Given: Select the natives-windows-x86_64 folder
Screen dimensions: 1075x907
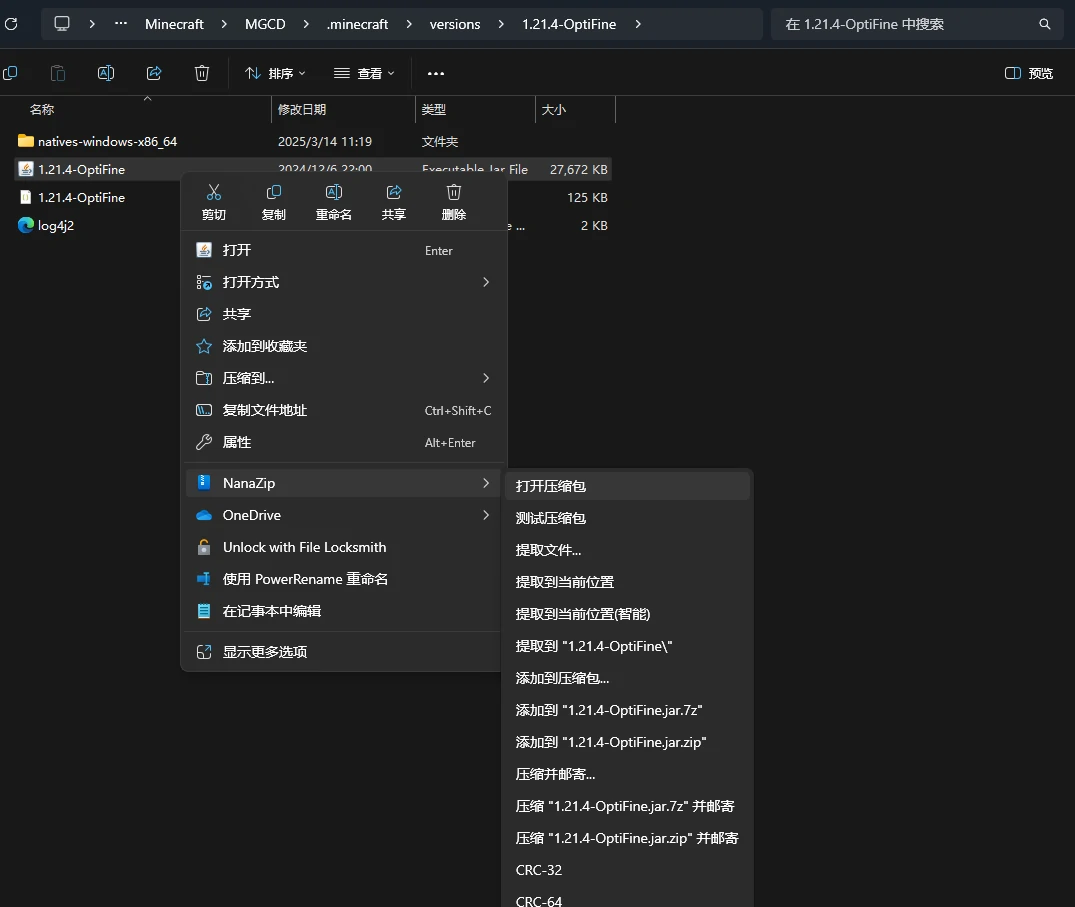Looking at the screenshot, I should 107,142.
